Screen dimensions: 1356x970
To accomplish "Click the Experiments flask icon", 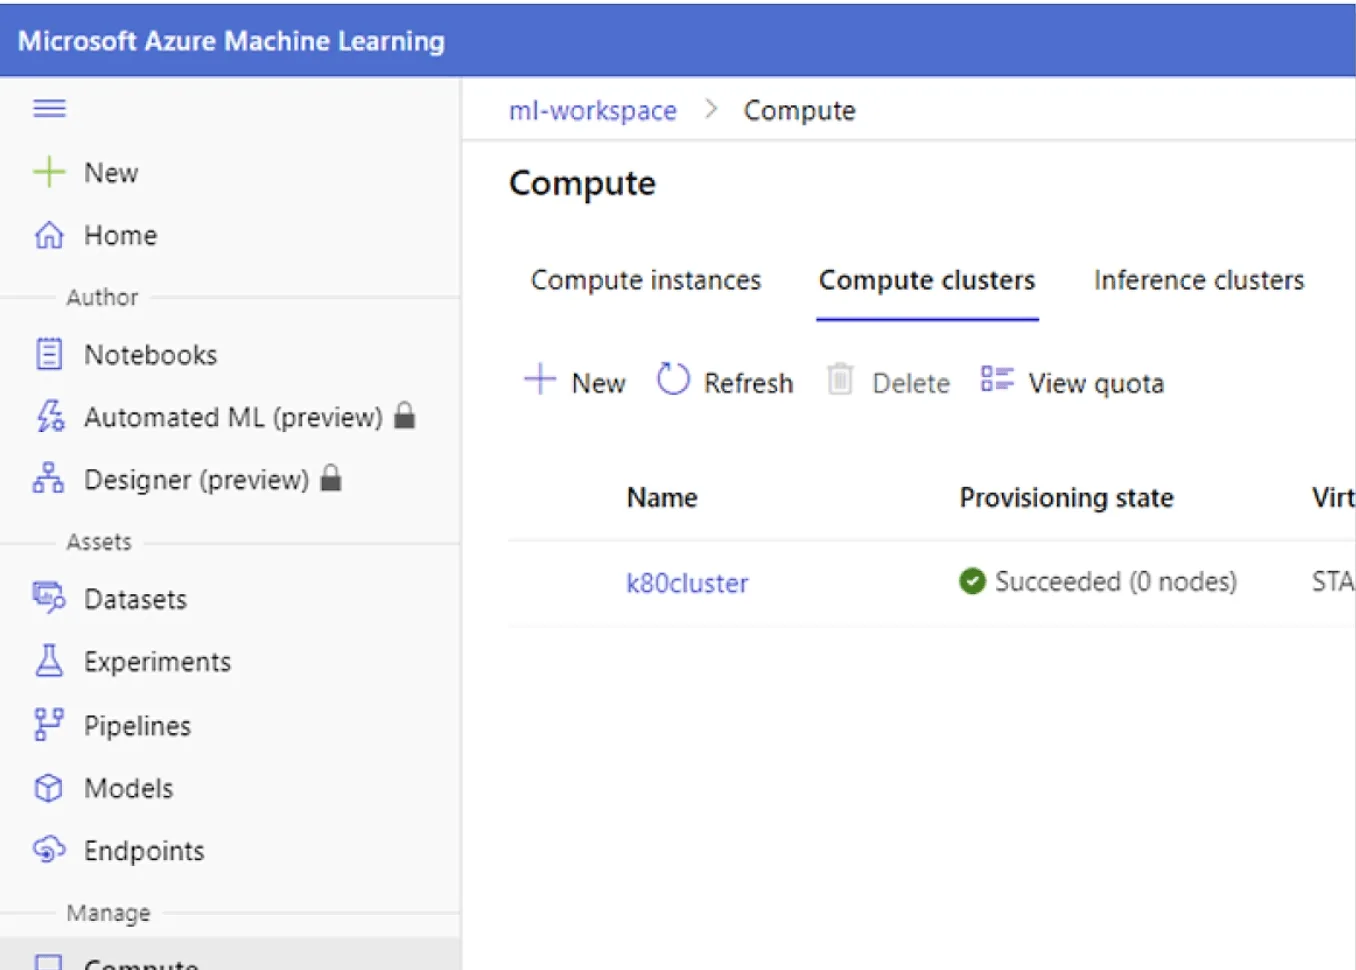I will [49, 660].
